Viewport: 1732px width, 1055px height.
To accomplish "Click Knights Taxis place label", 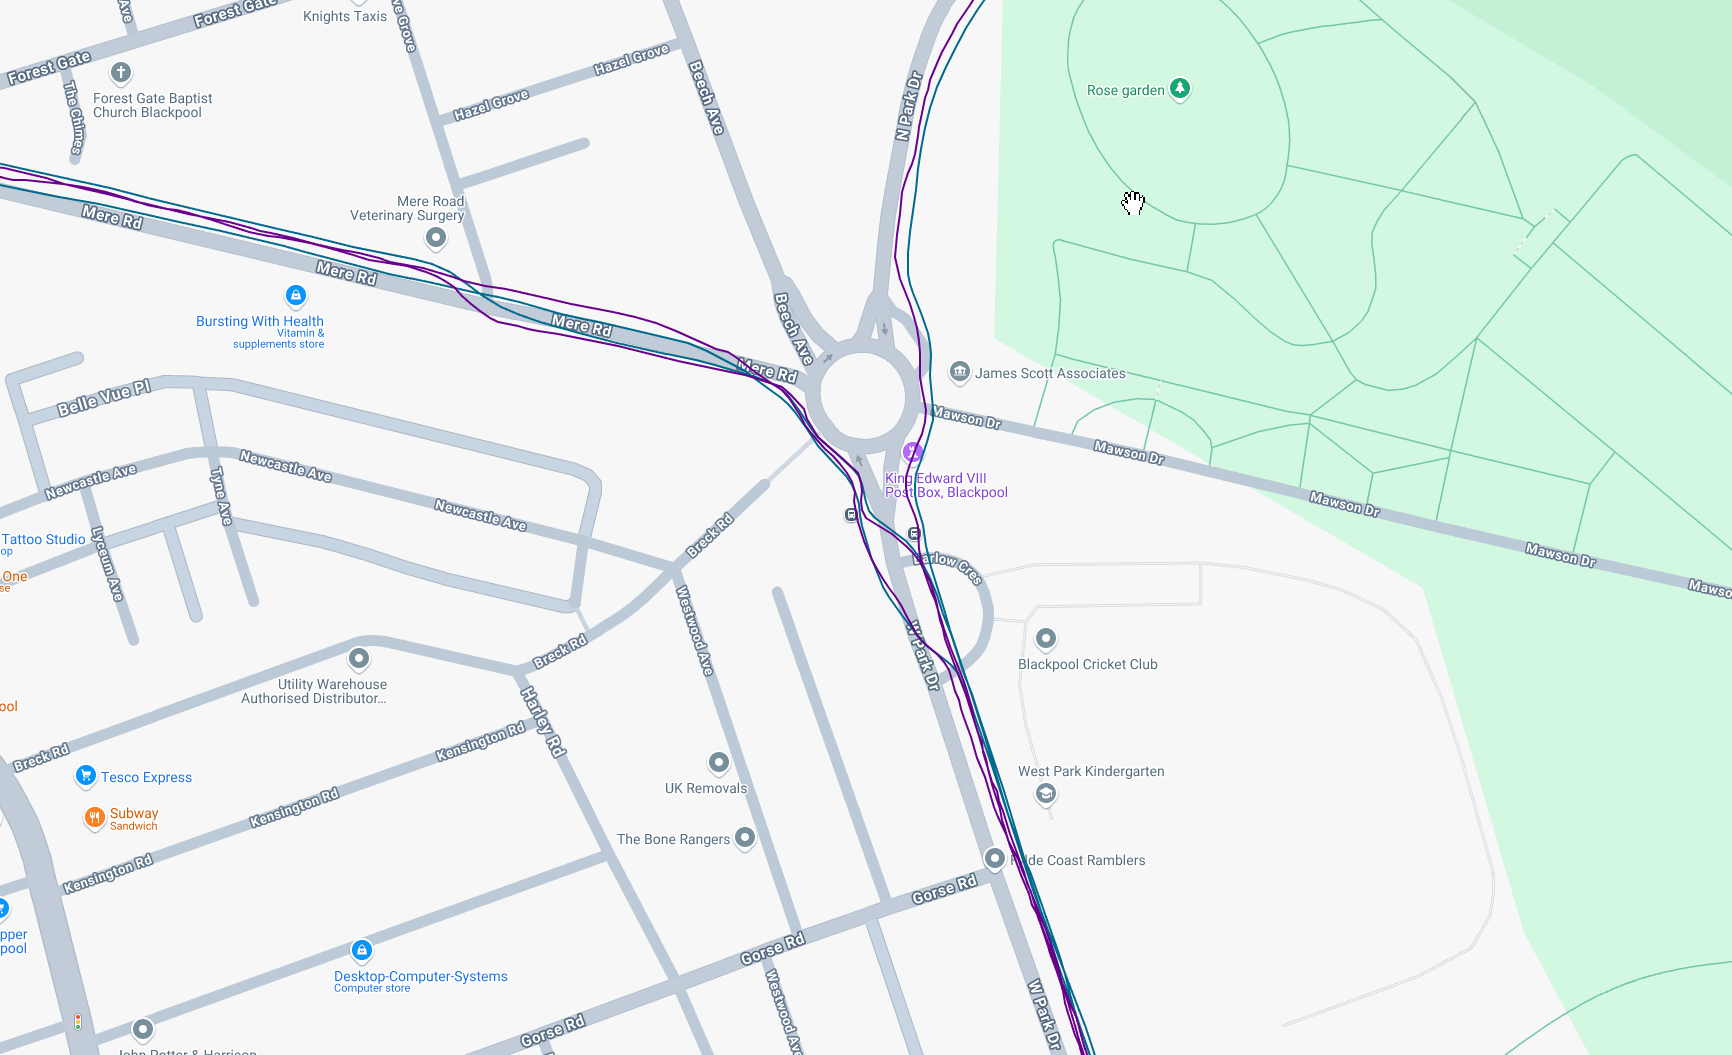I will pos(345,16).
